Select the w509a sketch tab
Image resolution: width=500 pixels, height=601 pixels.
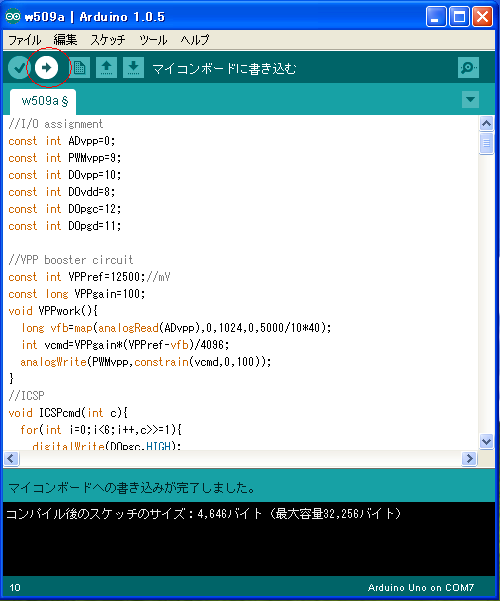coord(43,102)
